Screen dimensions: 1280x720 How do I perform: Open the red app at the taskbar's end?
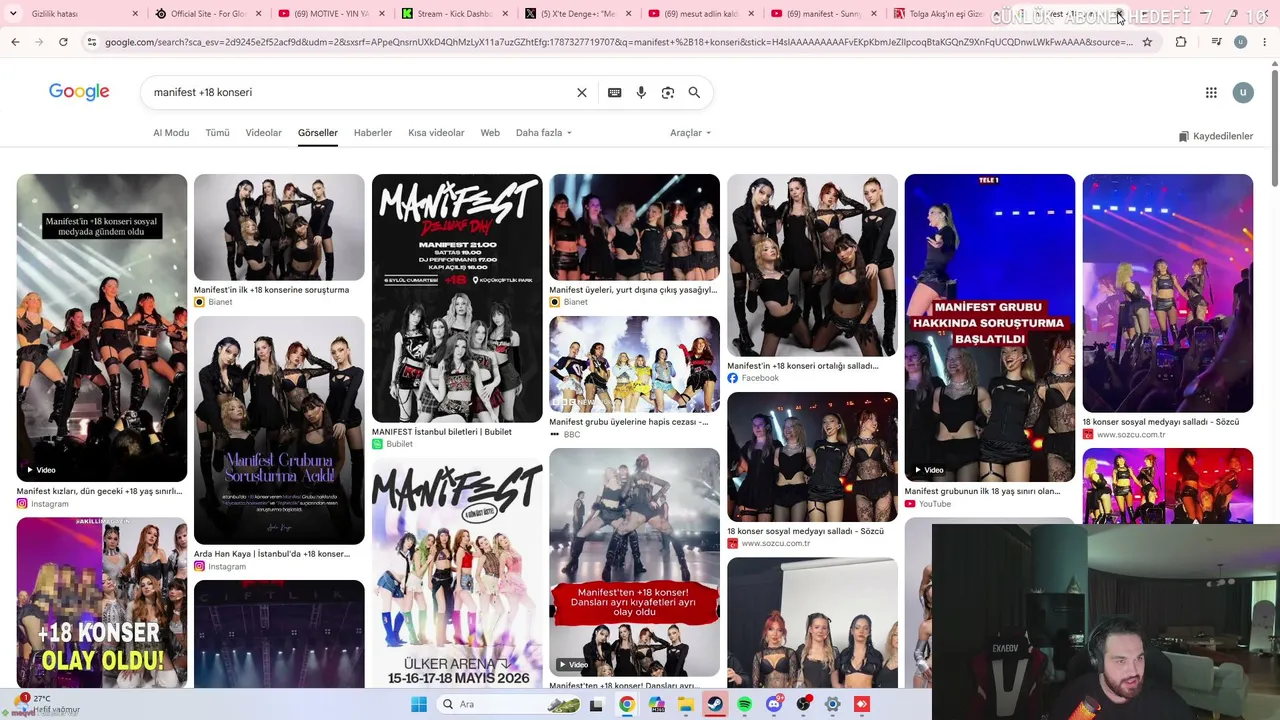click(x=862, y=704)
